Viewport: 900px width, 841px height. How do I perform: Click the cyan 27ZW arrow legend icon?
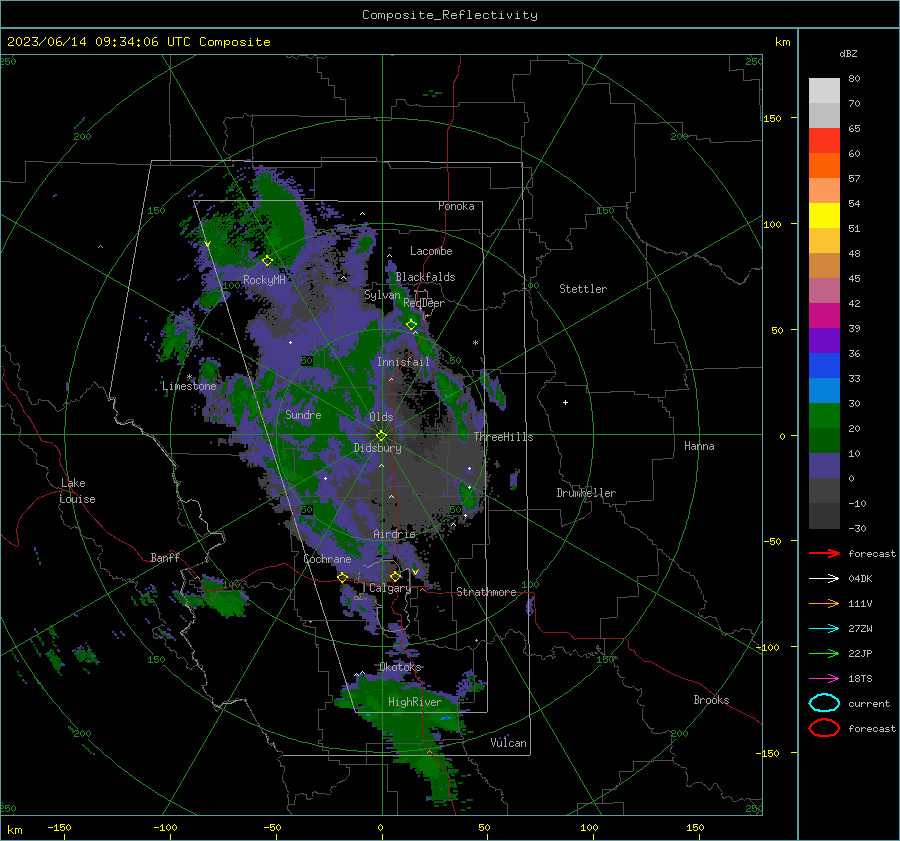824,629
